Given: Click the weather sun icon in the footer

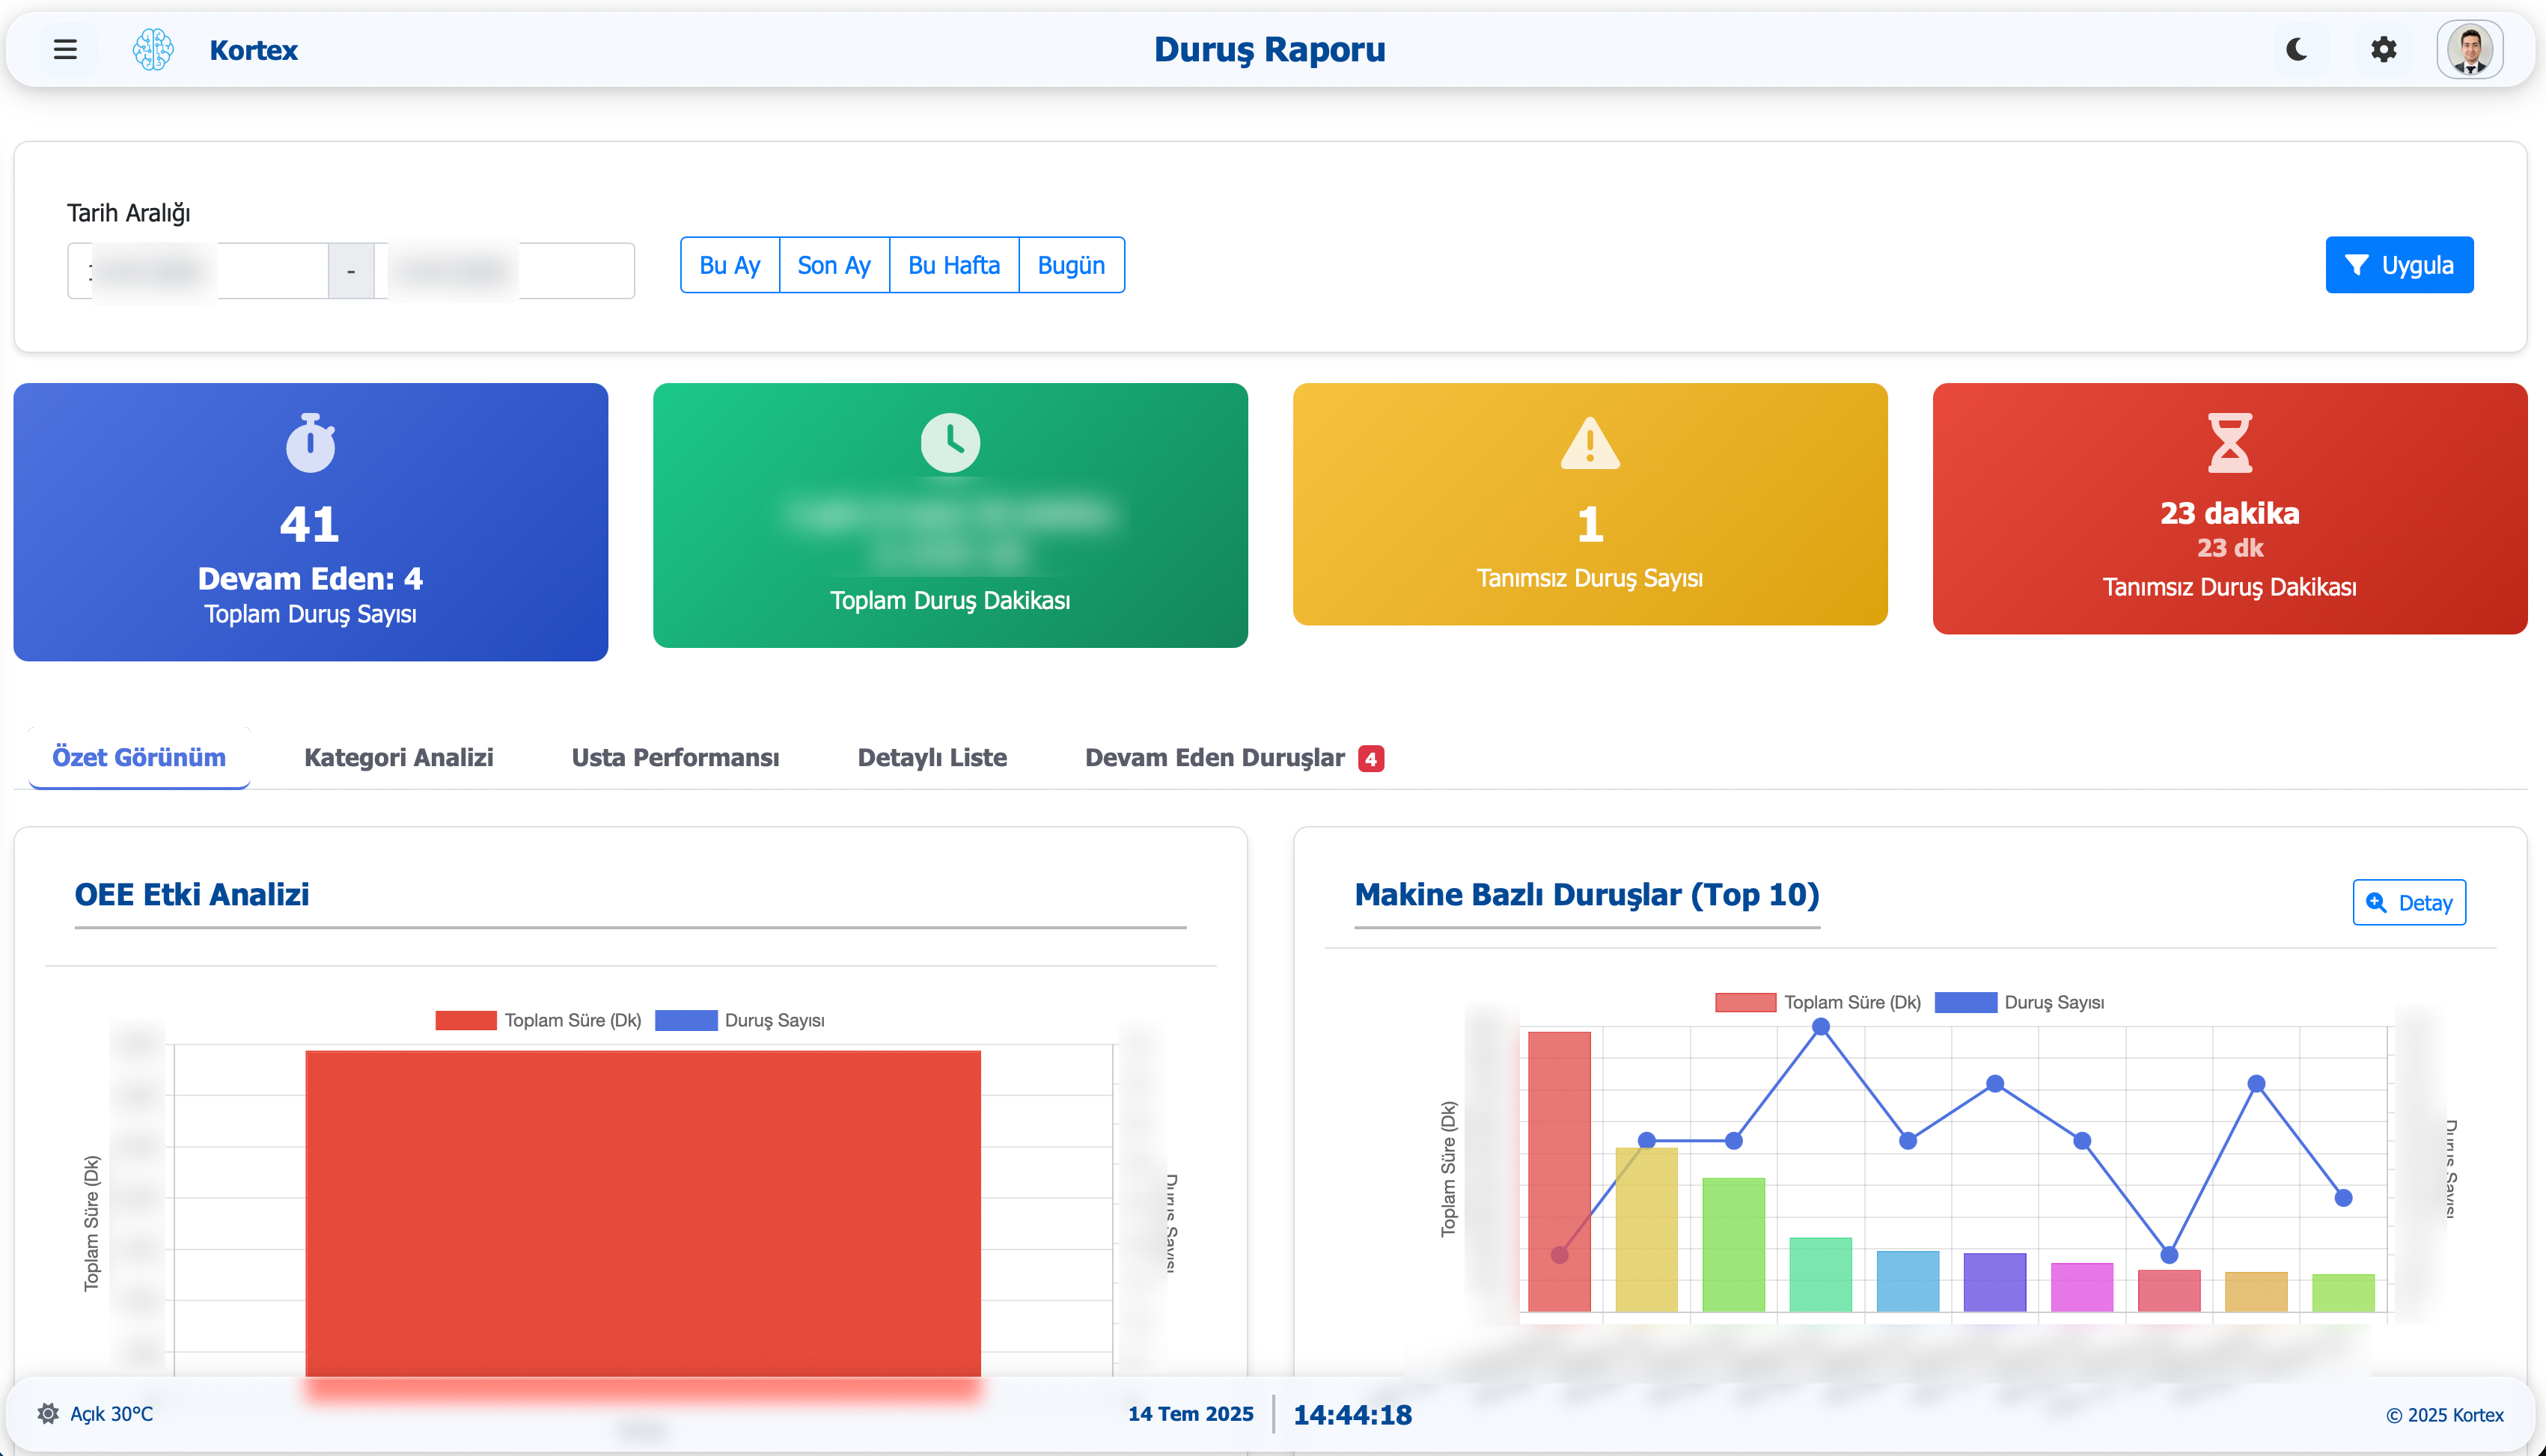Looking at the screenshot, I should click(x=47, y=1413).
